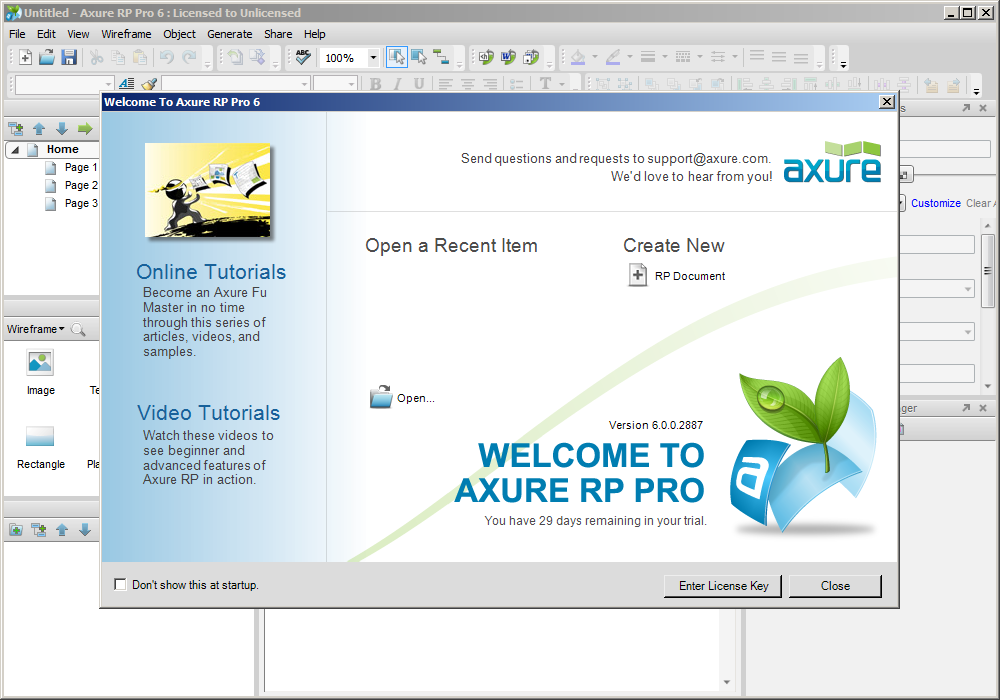Image resolution: width=1000 pixels, height=700 pixels.
Task: Click the Close button in welcome dialog
Action: 835,586
